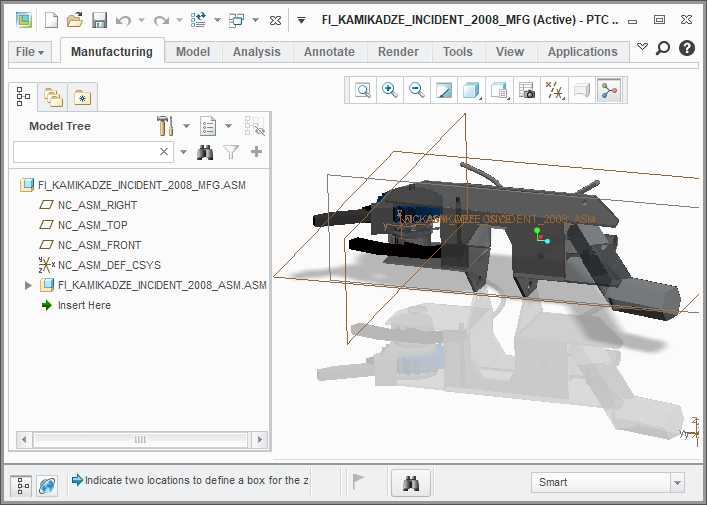The height and width of the screenshot is (505, 707).
Task: Switch to the Favorites navigator tab
Action: (x=83, y=97)
